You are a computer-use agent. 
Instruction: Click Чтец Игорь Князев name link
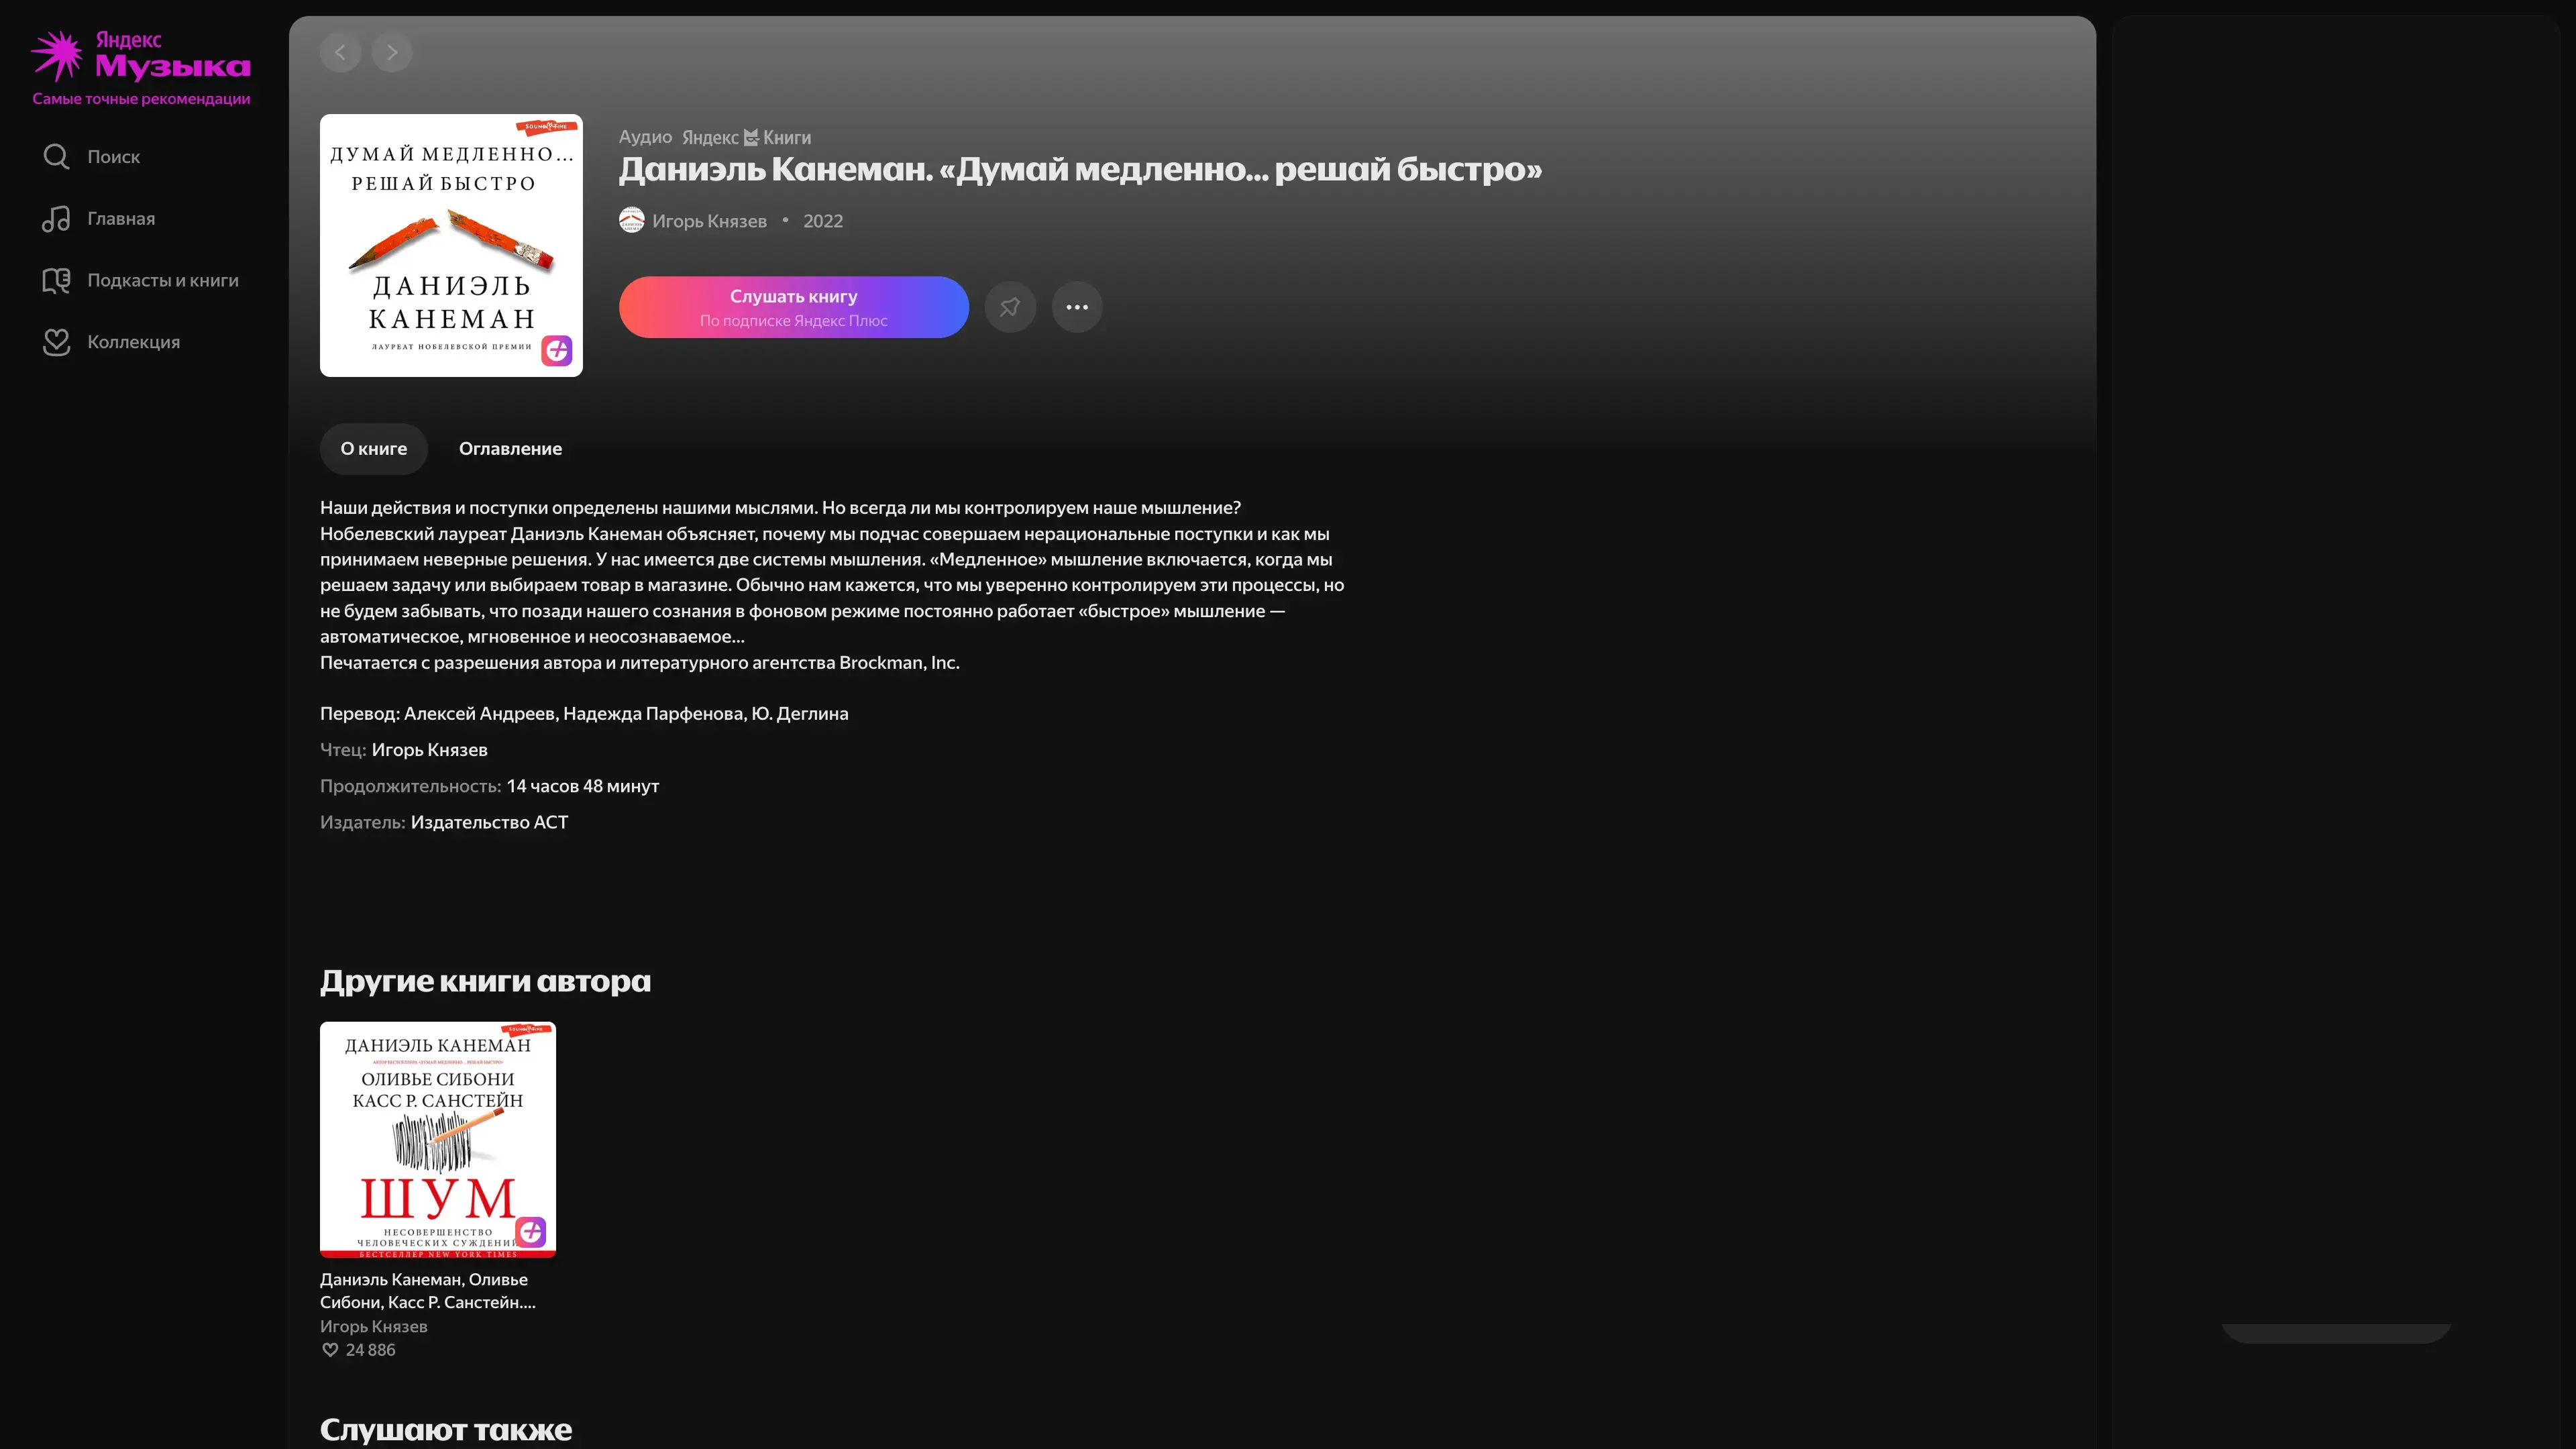click(429, 750)
